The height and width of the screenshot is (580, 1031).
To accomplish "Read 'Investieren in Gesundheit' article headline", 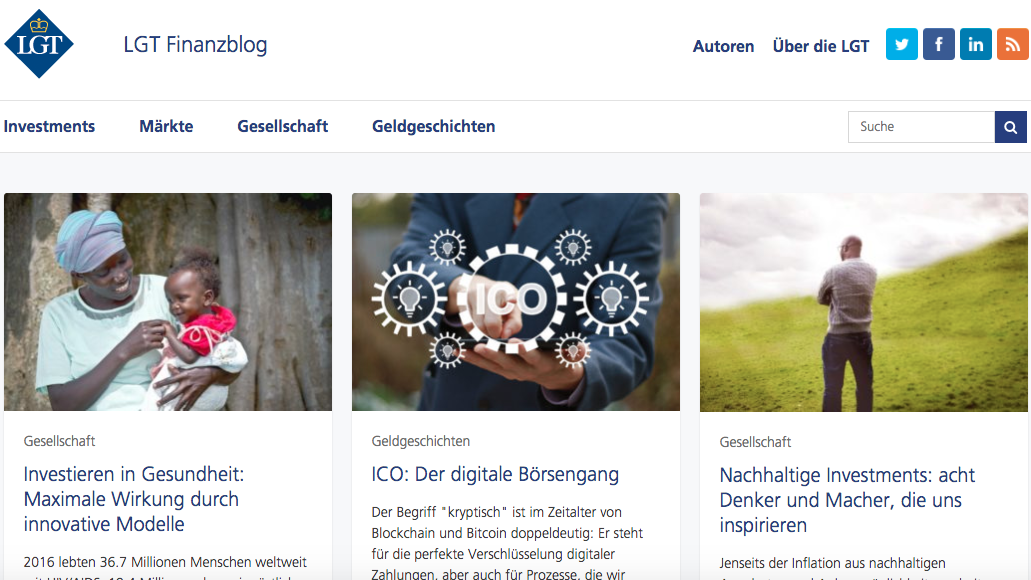I will click(x=134, y=499).
